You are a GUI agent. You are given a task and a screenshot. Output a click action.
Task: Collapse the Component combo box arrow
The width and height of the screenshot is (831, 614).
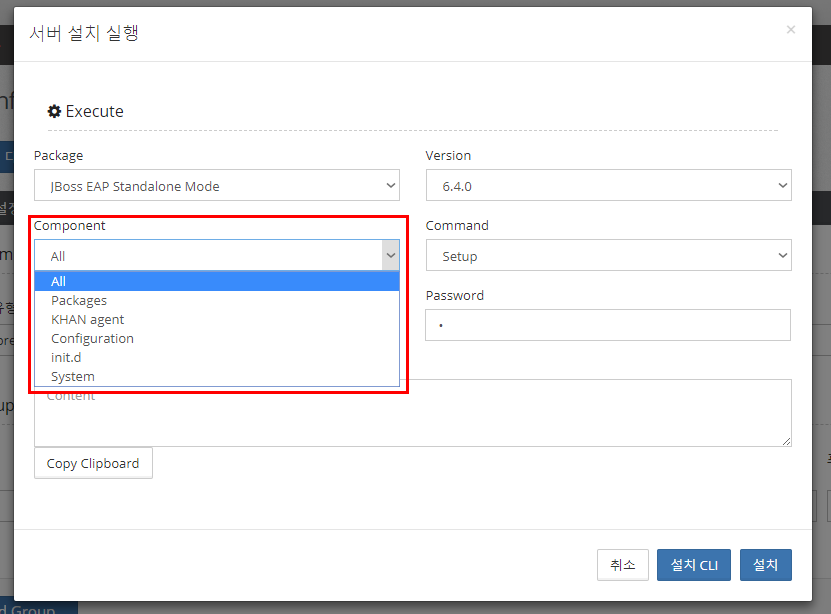[390, 256]
